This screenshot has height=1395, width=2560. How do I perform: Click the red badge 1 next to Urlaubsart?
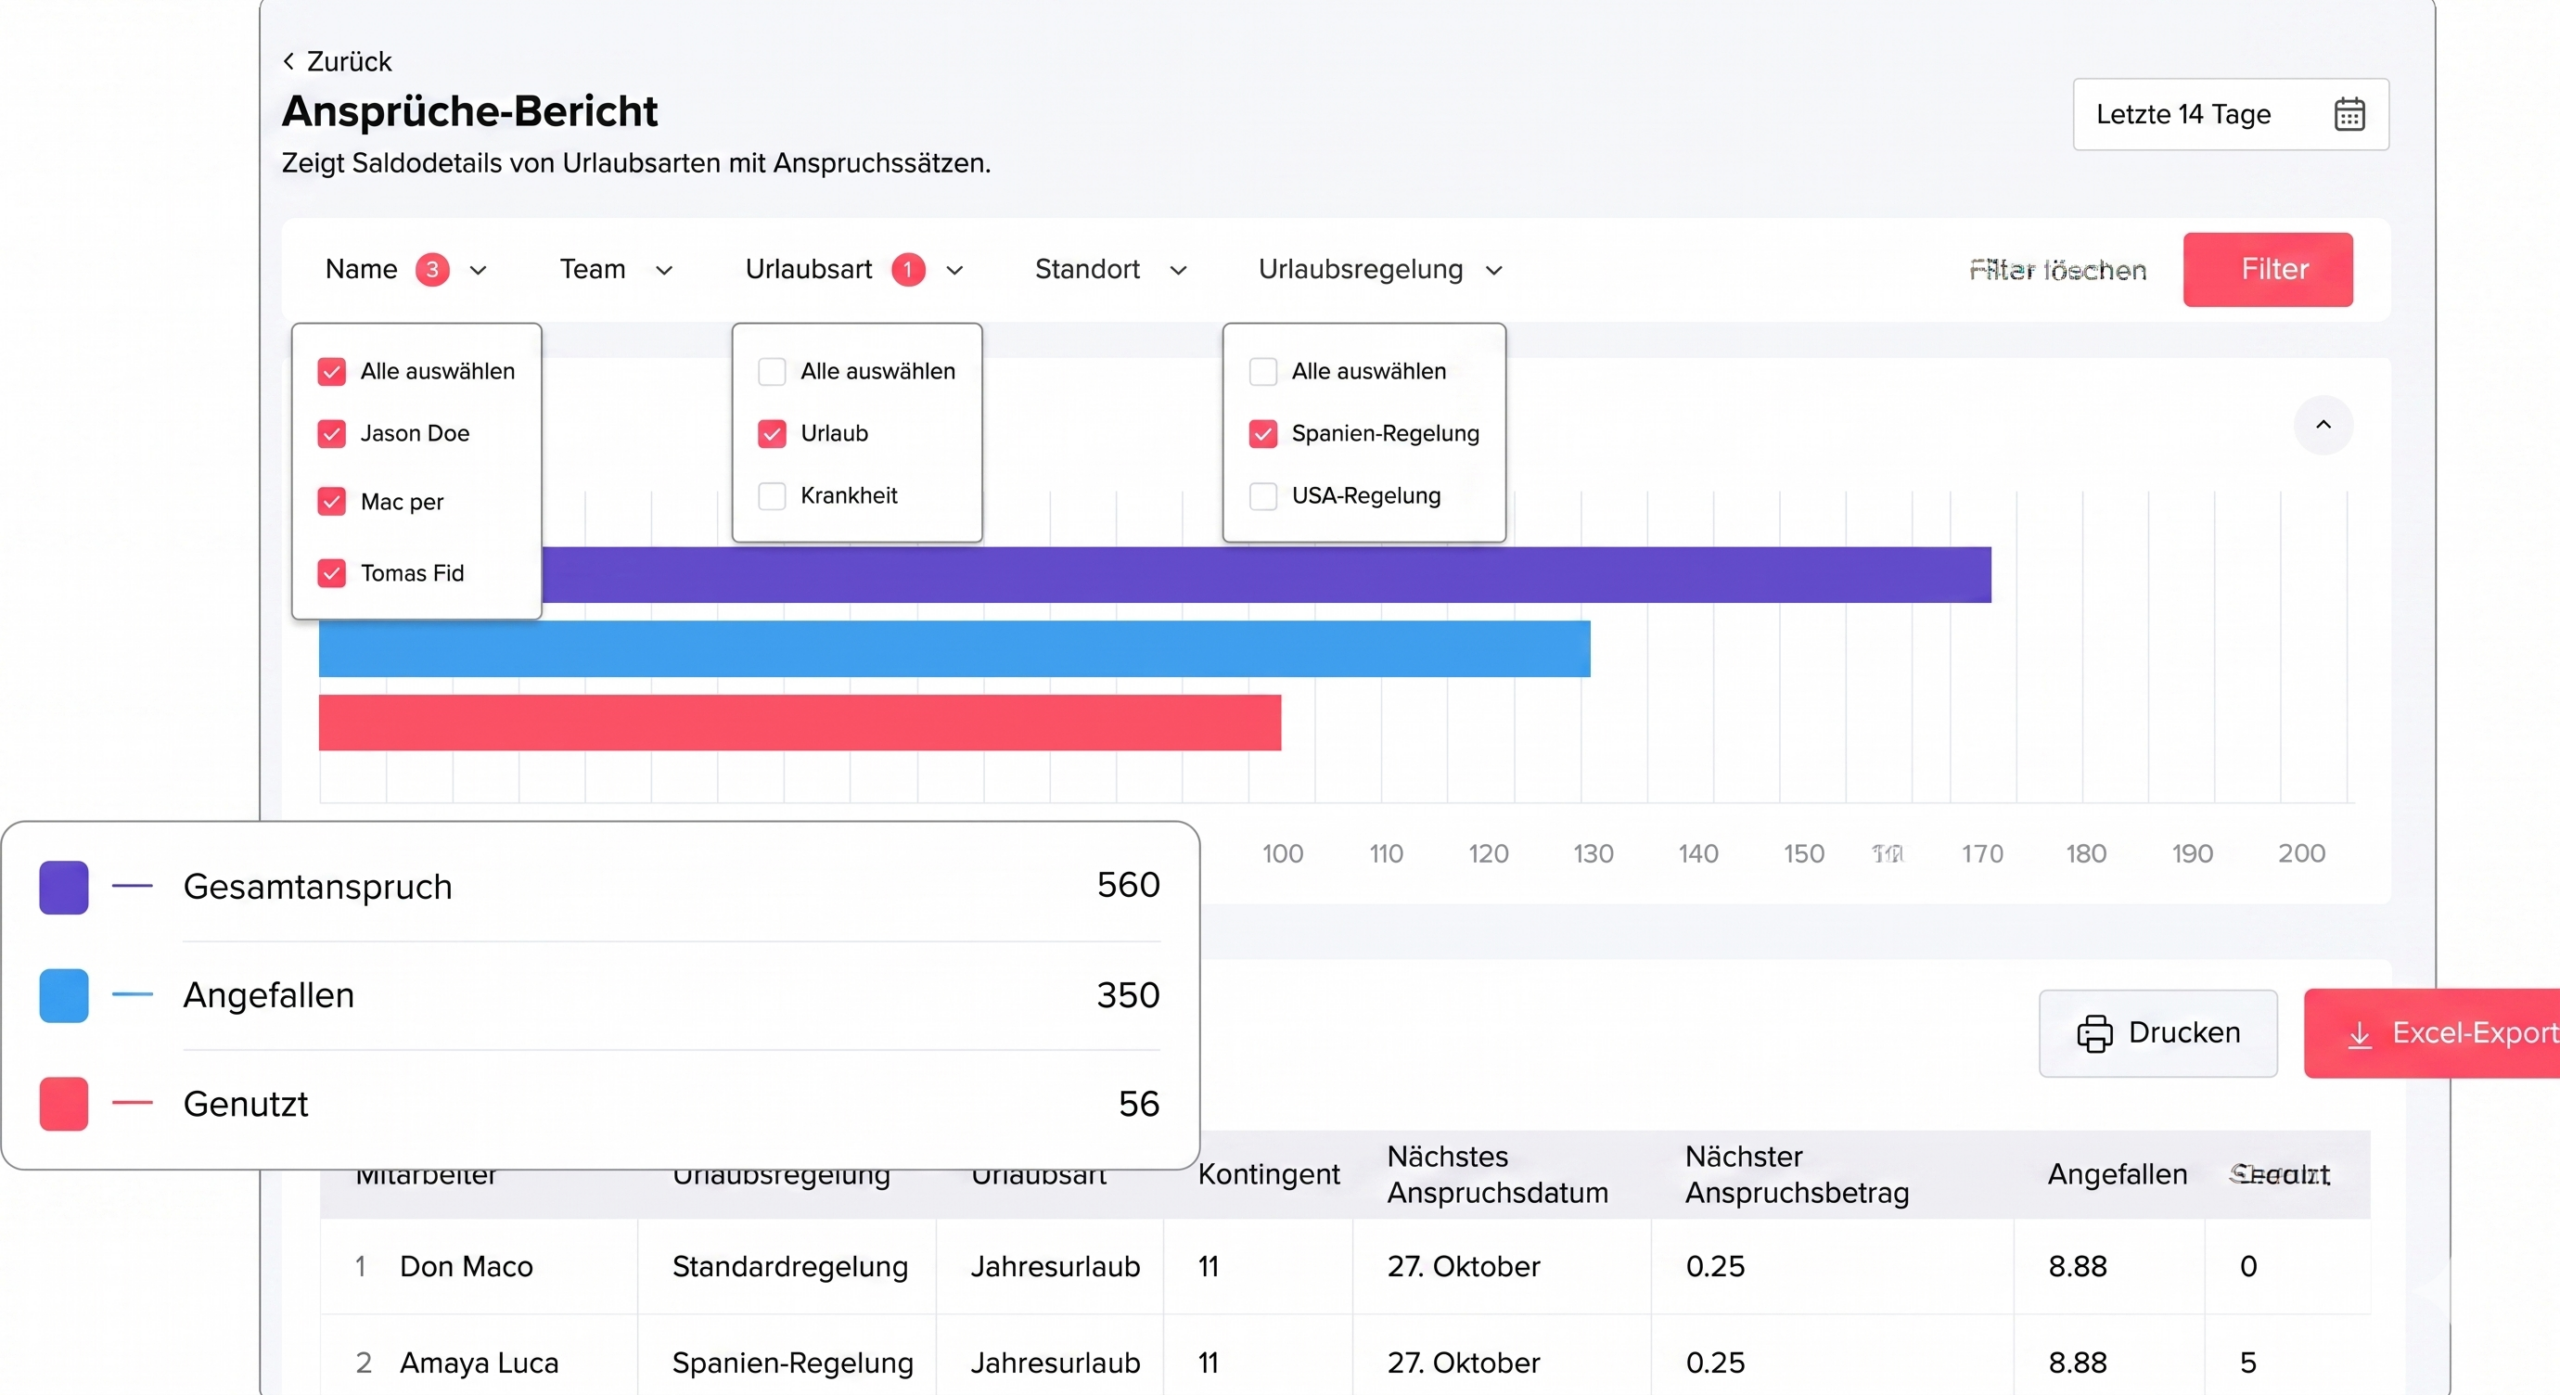point(907,270)
